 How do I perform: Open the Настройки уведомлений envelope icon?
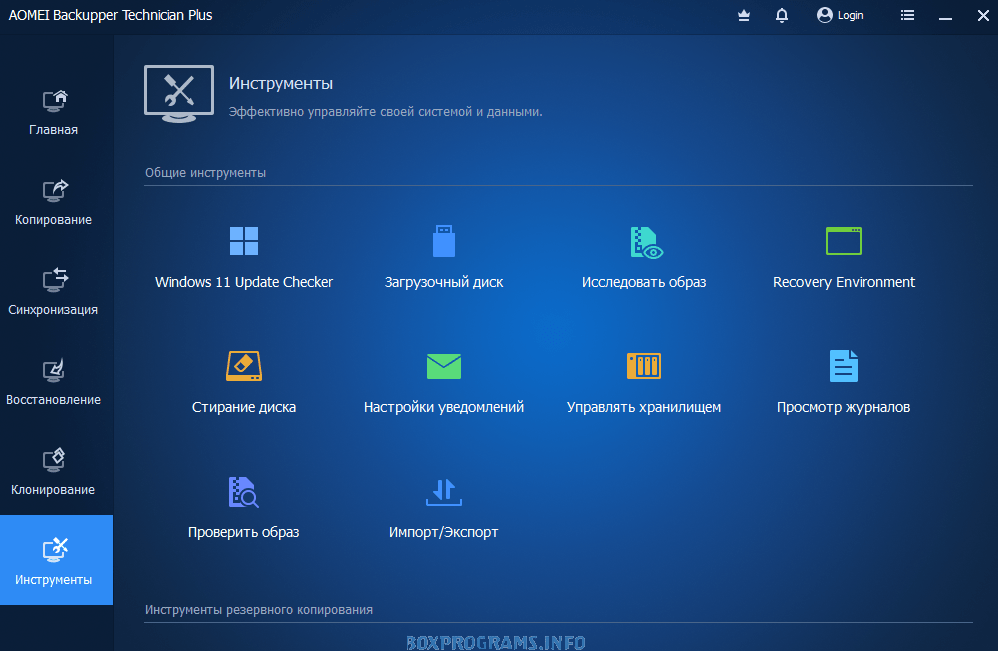click(444, 366)
